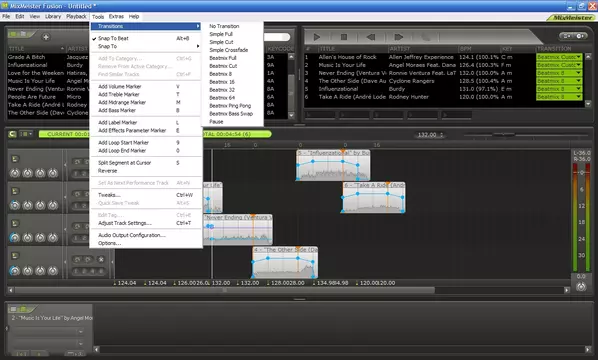Open the File menu

pyautogui.click(x=6, y=16)
